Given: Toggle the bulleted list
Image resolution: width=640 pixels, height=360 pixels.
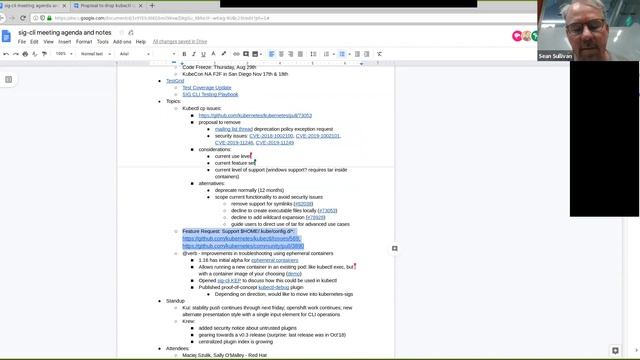Looking at the screenshot, I should 342,54.
